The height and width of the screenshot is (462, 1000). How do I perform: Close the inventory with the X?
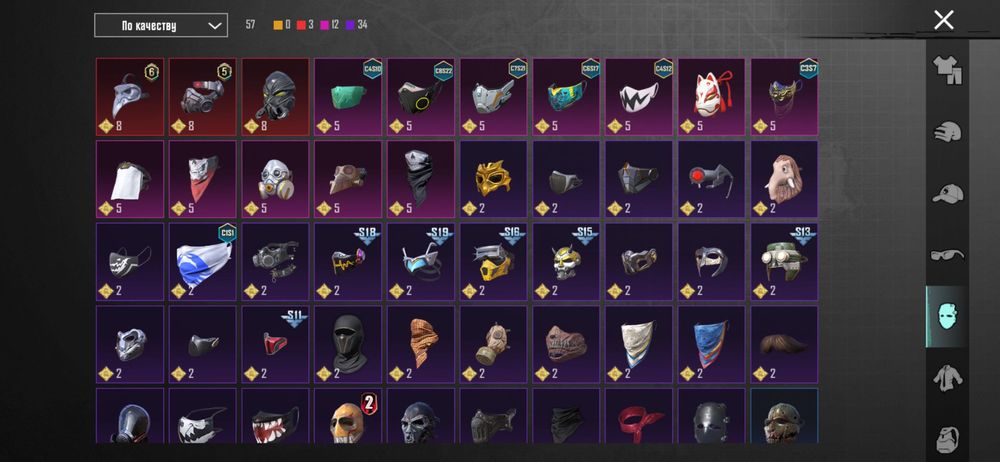point(943,20)
